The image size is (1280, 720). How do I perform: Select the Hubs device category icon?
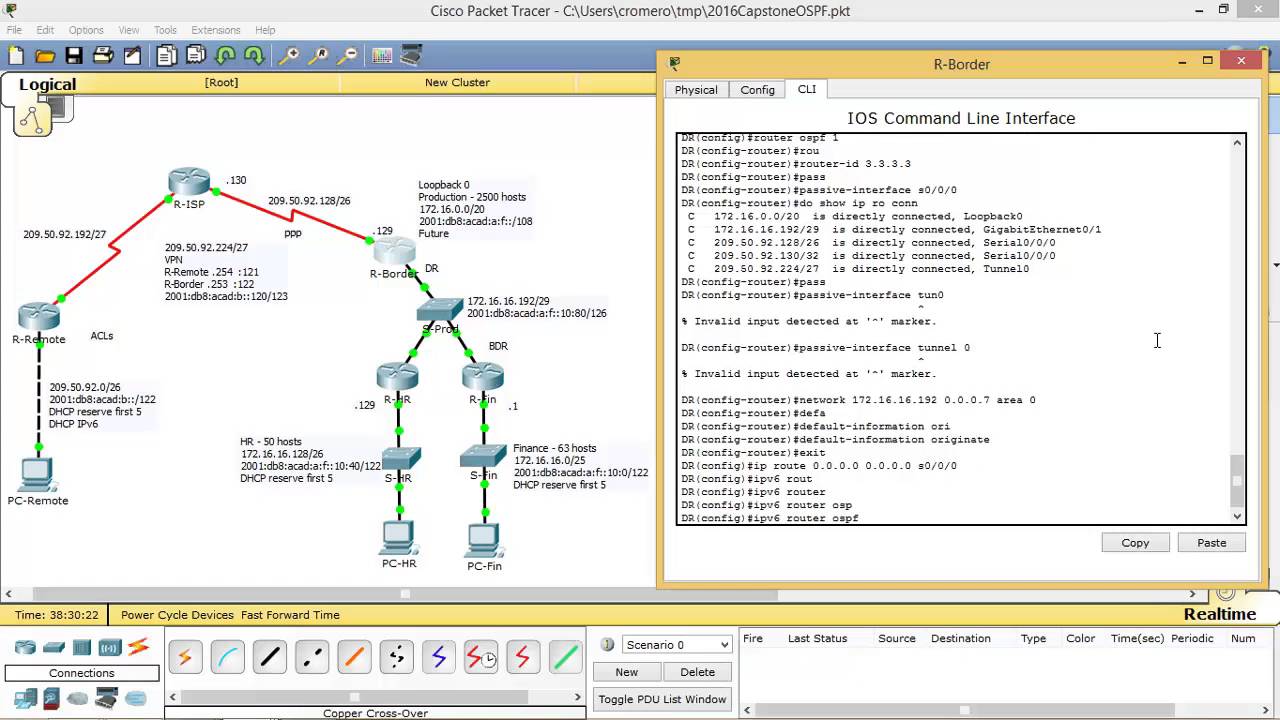tap(82, 647)
